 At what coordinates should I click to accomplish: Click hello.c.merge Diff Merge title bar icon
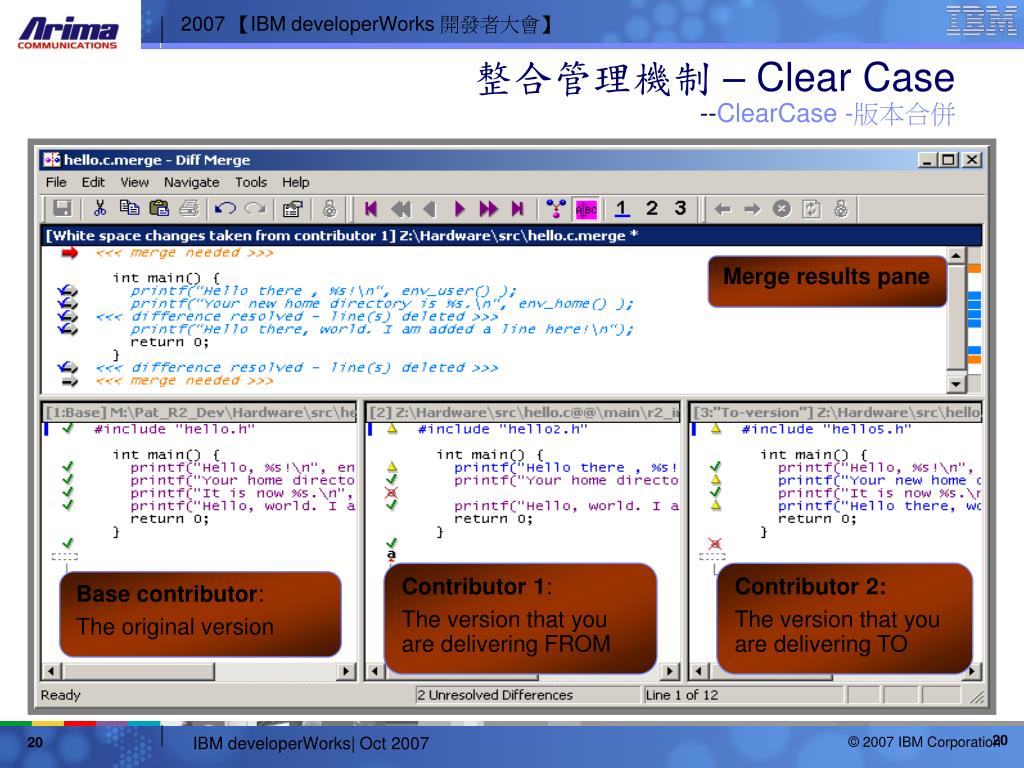coord(52,159)
